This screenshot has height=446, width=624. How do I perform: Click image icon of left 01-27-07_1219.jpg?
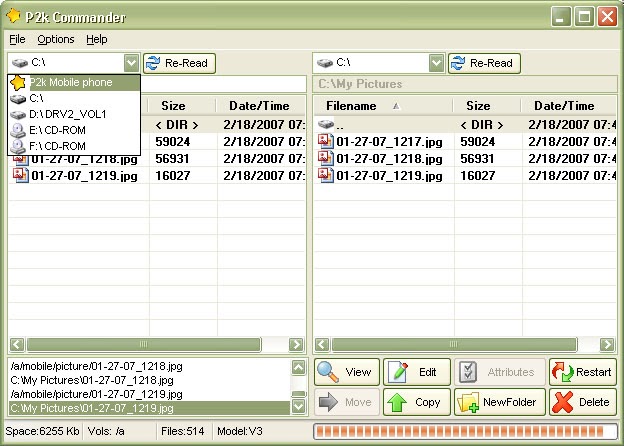pos(21,175)
